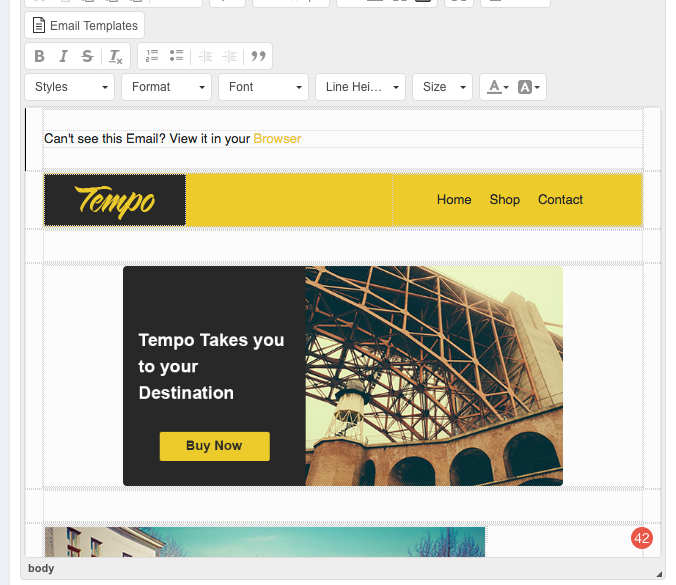
Task: Open the text color picker
Action: click(x=497, y=87)
